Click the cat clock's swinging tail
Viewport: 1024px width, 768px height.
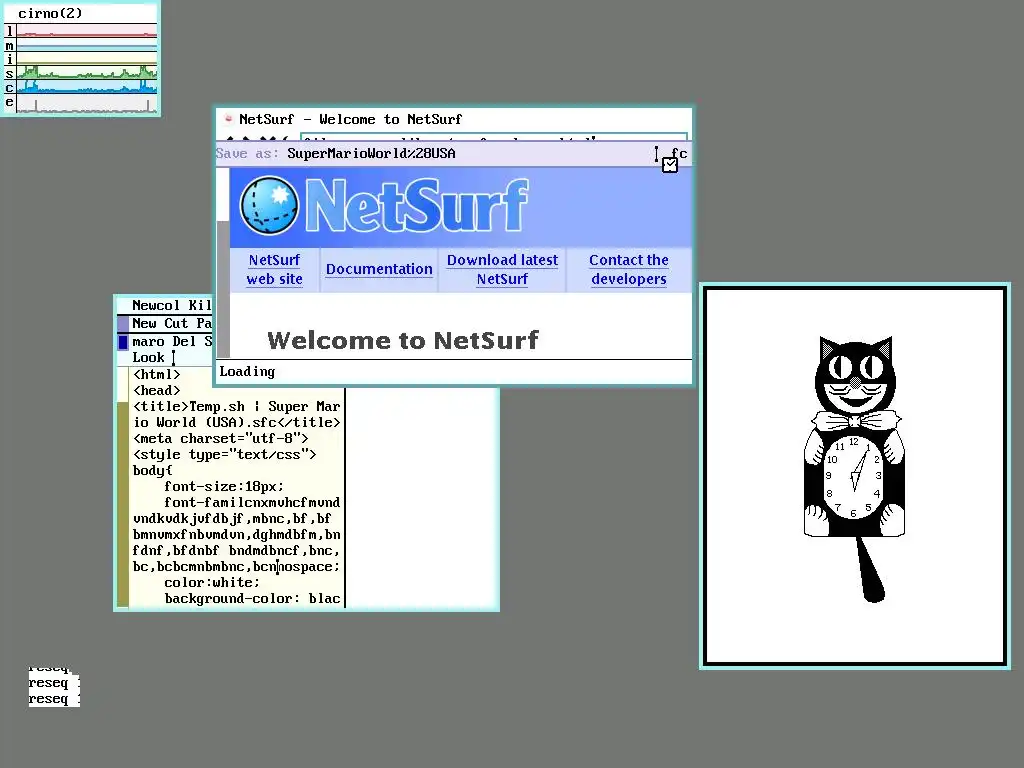coord(871,569)
